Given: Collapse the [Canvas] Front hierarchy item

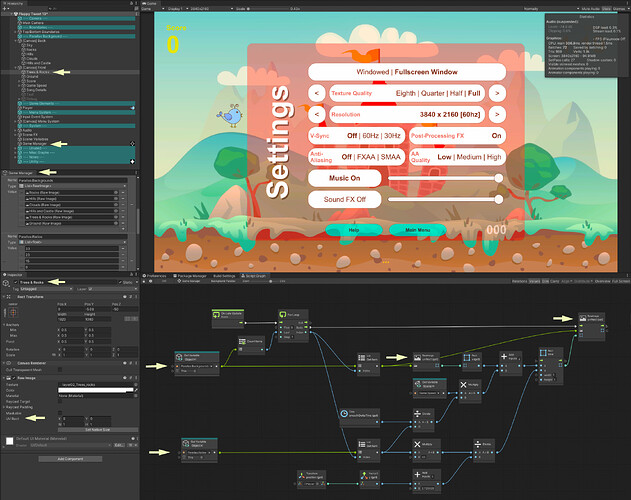Looking at the screenshot, I should click(16, 68).
